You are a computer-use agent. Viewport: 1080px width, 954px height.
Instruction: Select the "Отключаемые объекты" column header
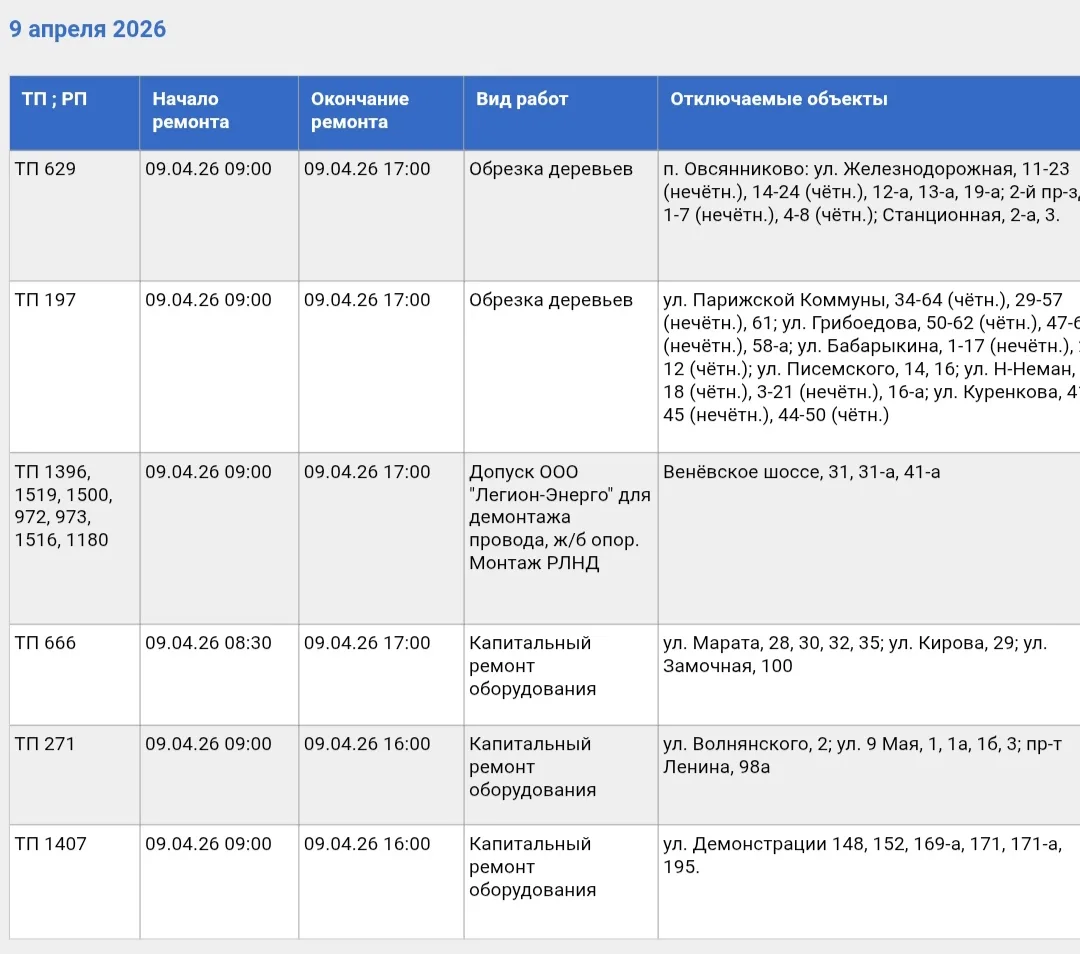tap(778, 99)
